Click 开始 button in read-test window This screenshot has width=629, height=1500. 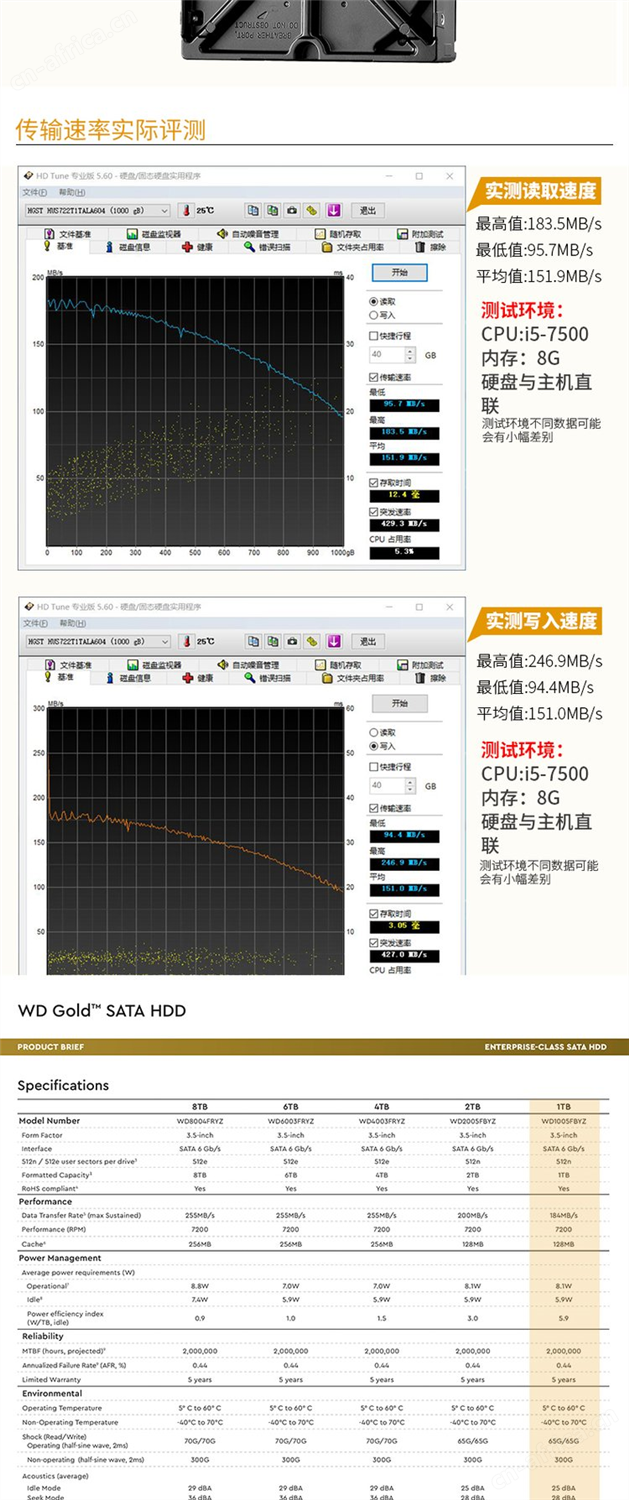pyautogui.click(x=400, y=272)
